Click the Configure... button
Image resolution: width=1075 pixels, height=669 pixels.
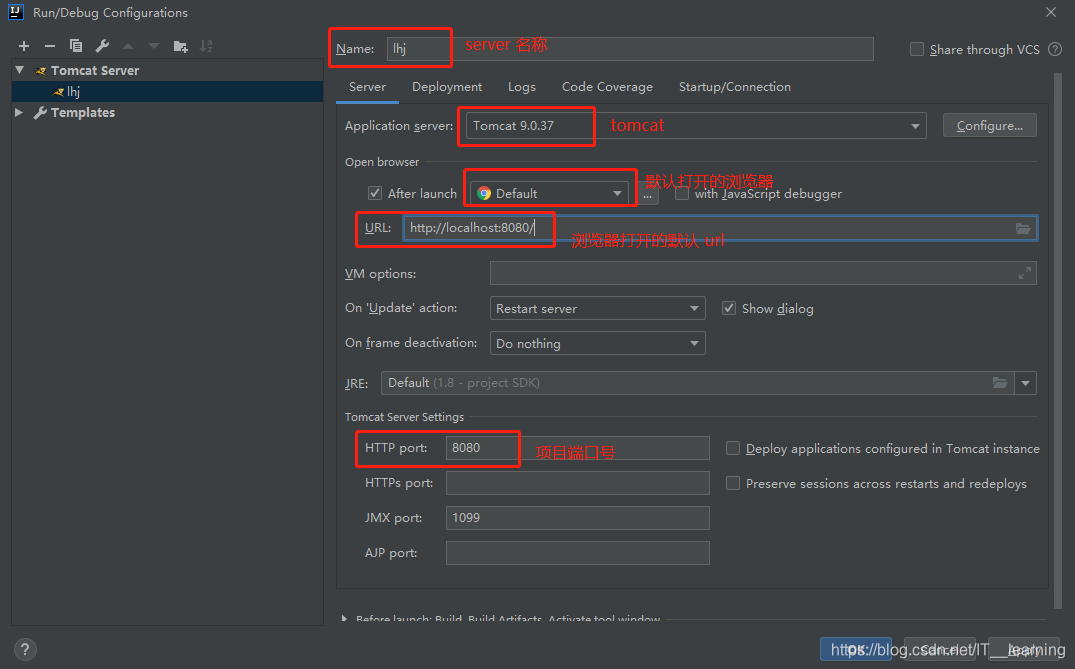tap(989, 125)
